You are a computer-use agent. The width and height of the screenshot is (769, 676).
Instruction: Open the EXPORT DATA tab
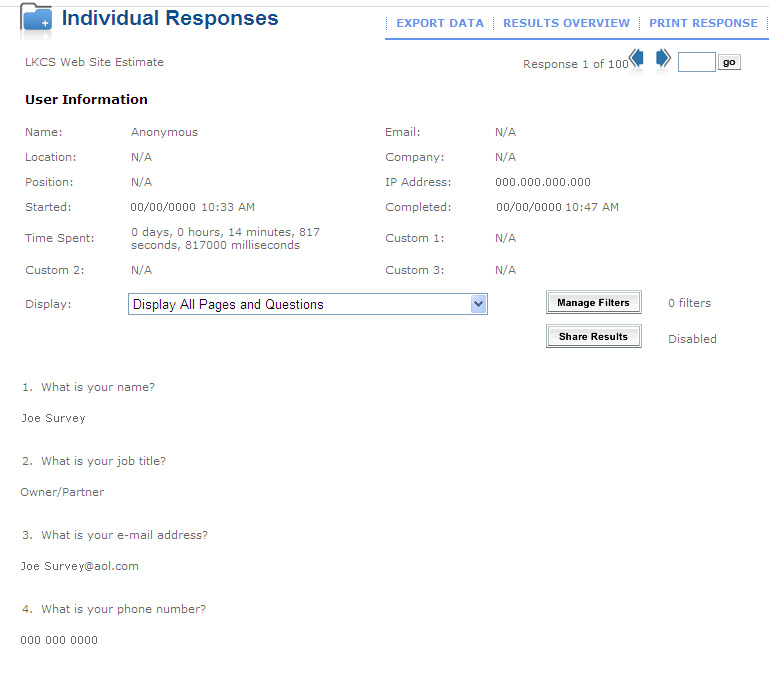pyautogui.click(x=440, y=23)
